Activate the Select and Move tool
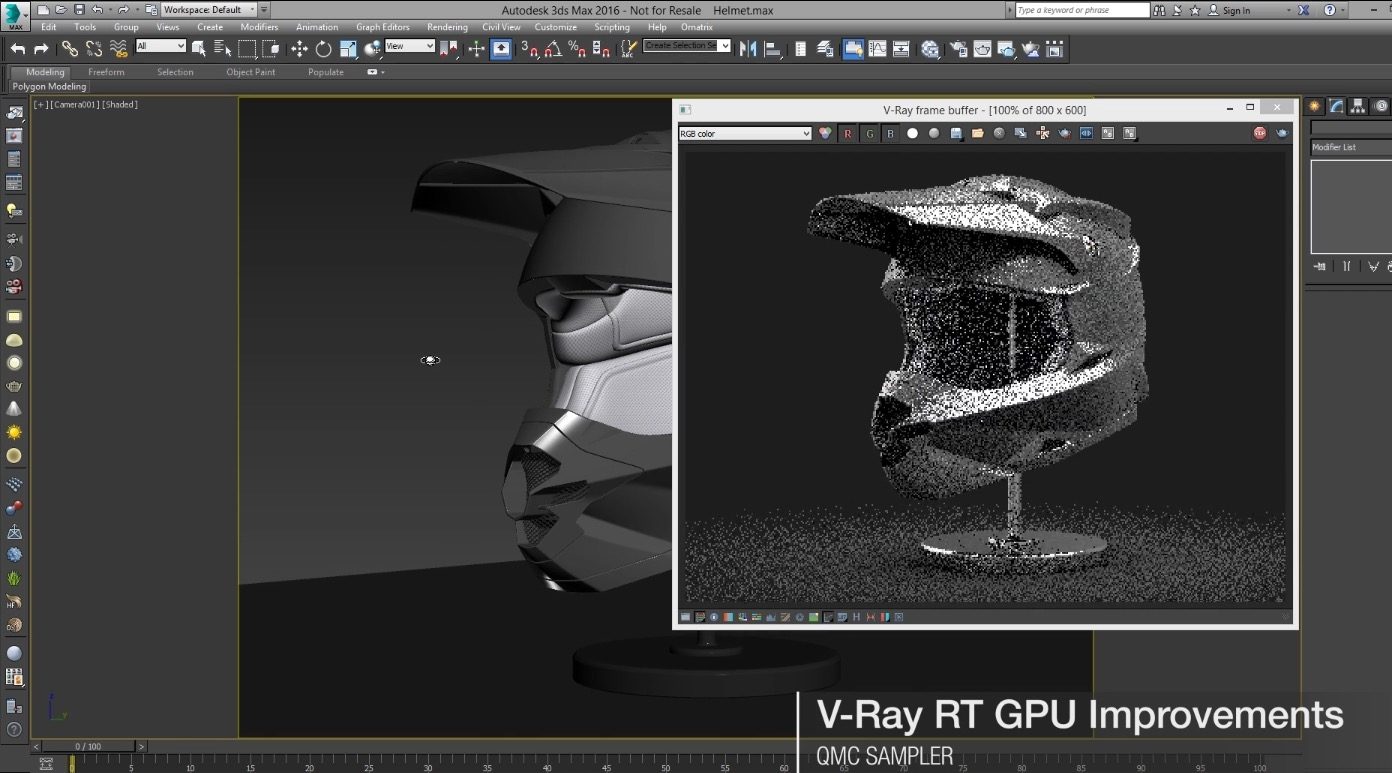The height and width of the screenshot is (773, 1392). [299, 49]
